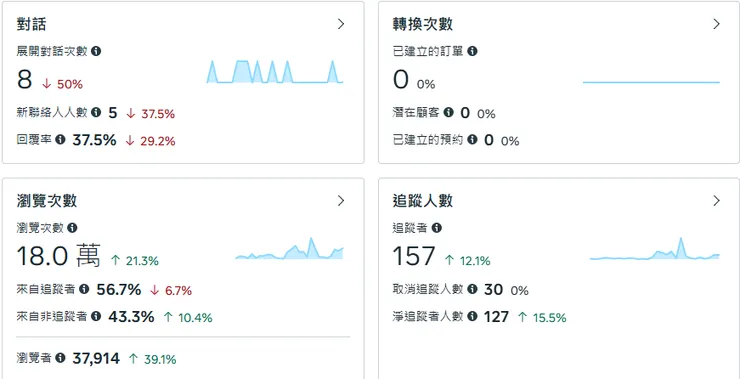Image resolution: width=740 pixels, height=379 pixels.
Task: Click the 37,914 viewers value
Action: [x=96, y=358]
